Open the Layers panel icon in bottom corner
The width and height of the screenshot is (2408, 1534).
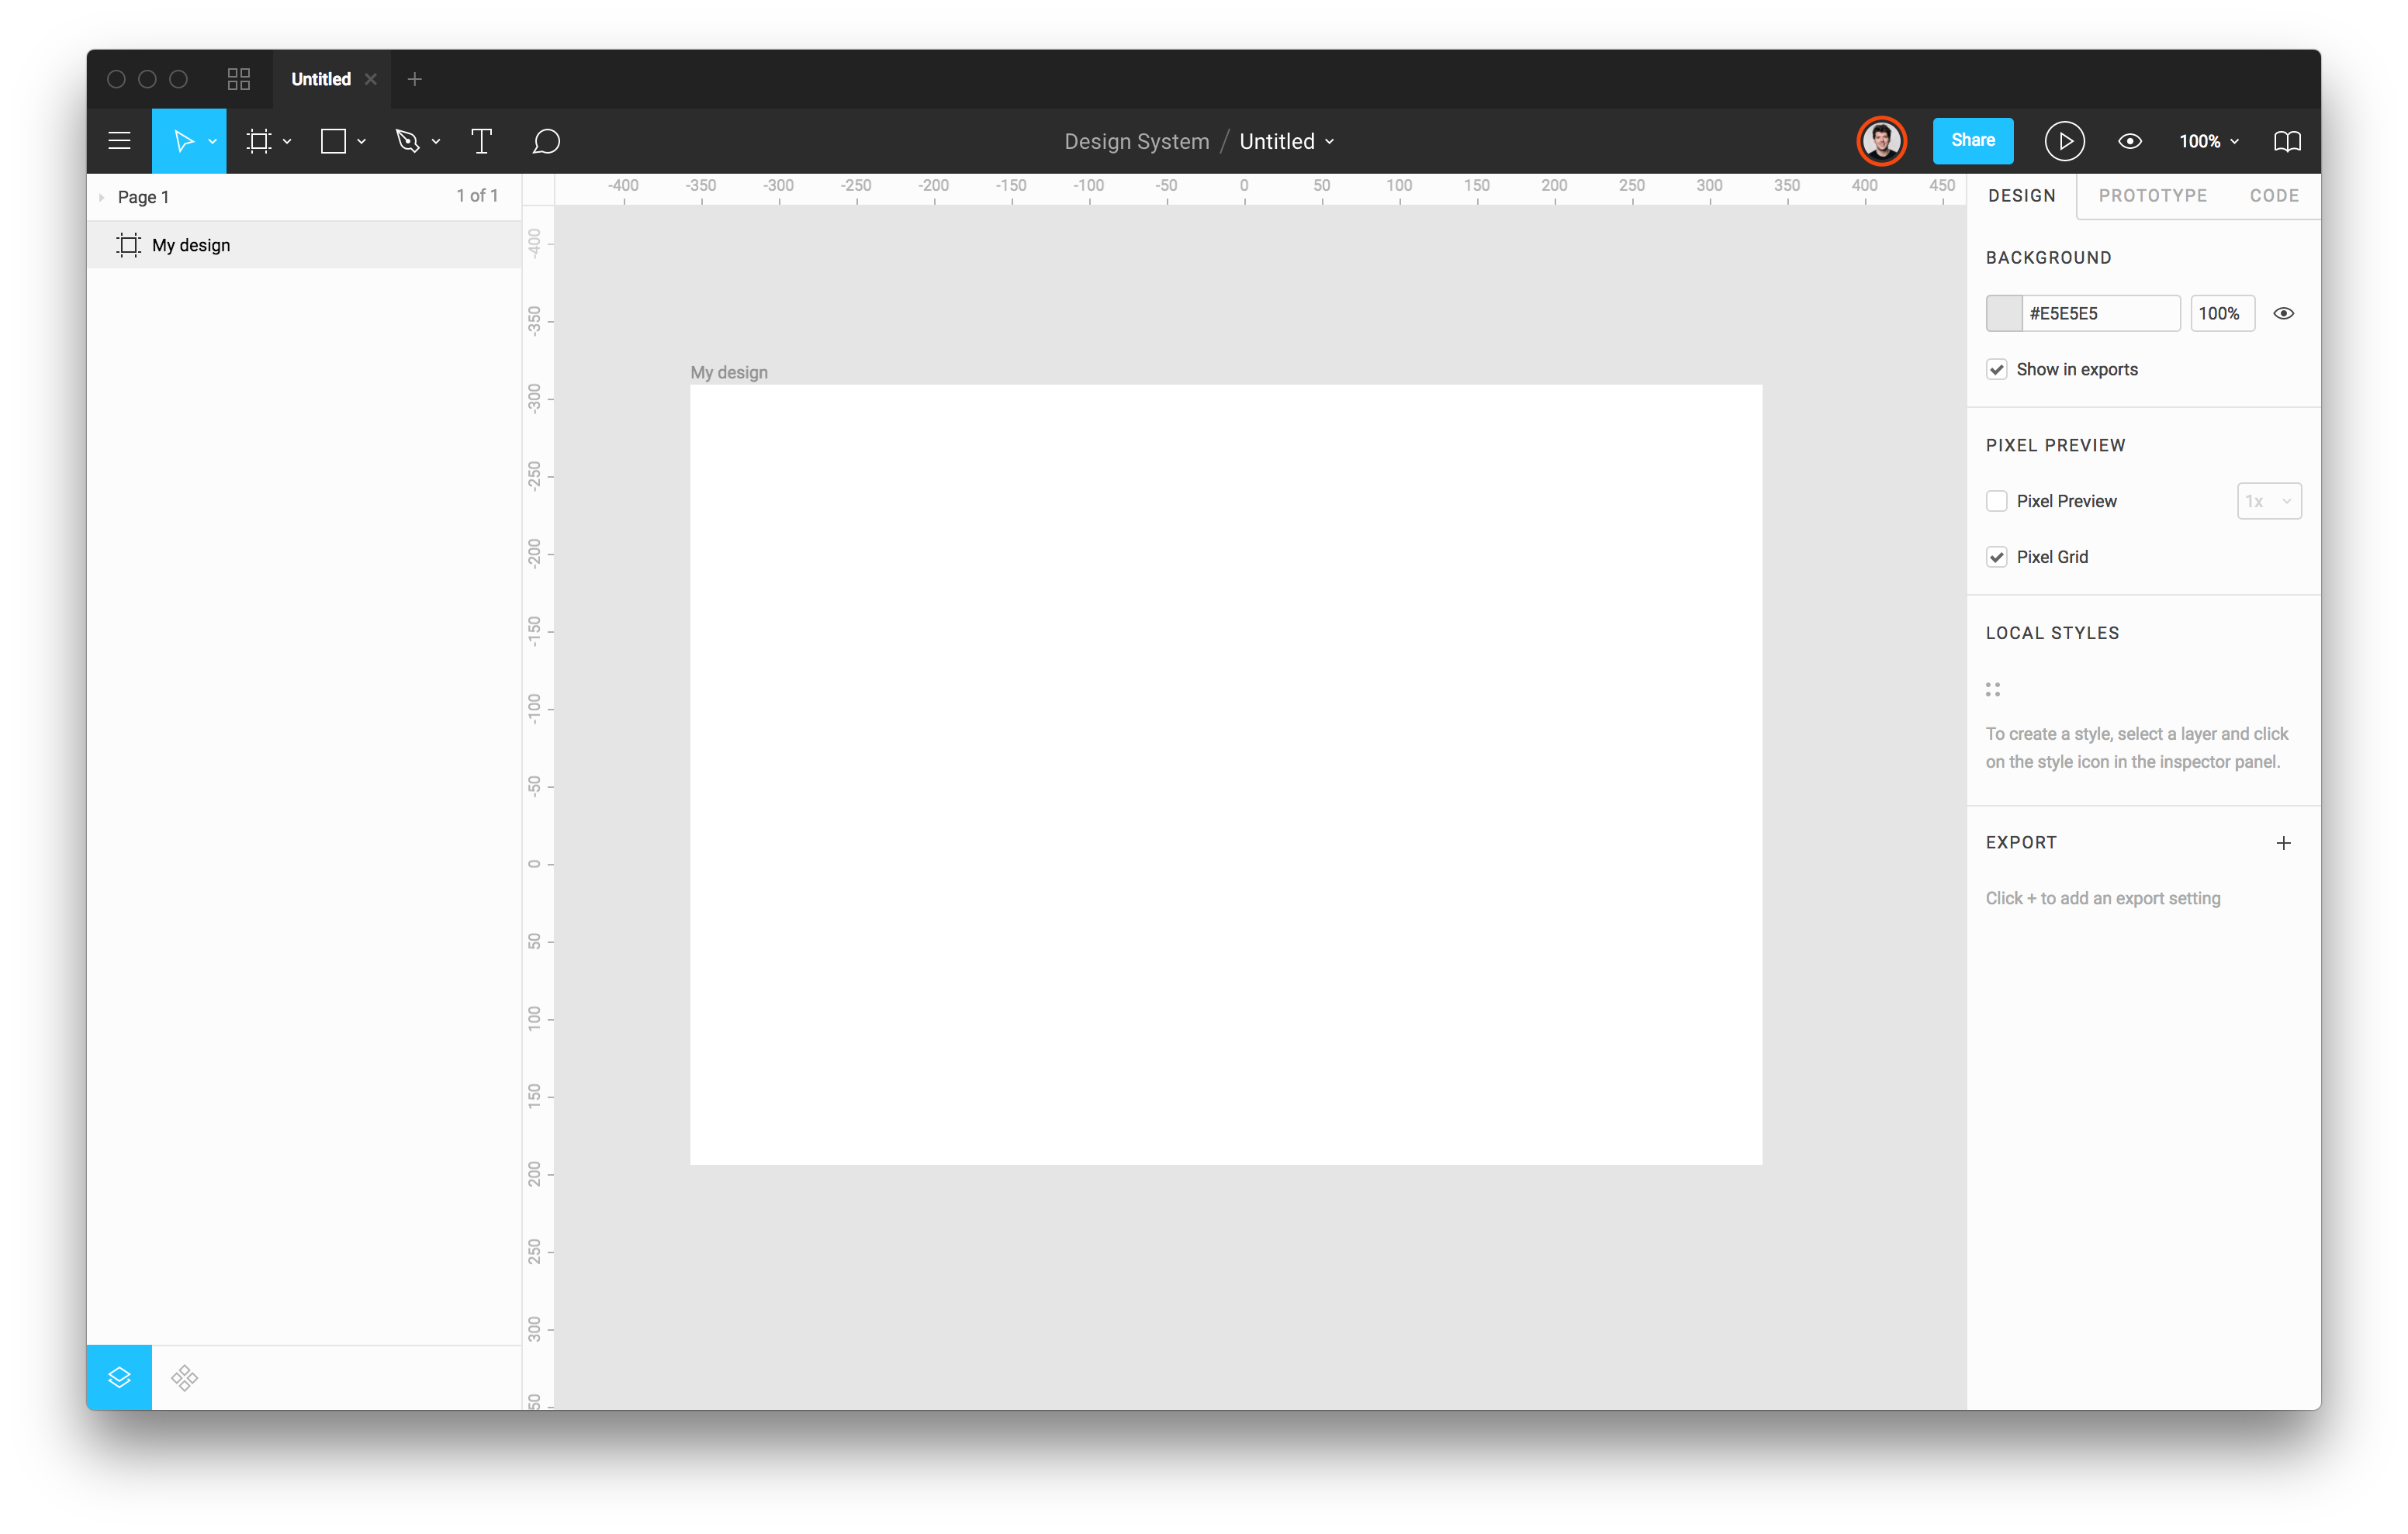(x=119, y=1377)
